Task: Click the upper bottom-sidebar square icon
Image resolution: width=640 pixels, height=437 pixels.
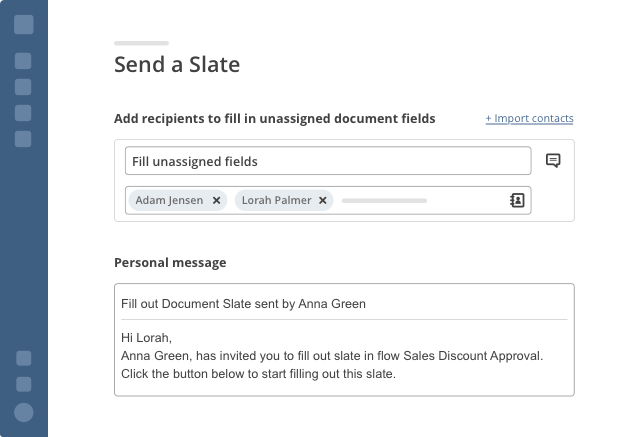Action: pyautogui.click(x=24, y=358)
